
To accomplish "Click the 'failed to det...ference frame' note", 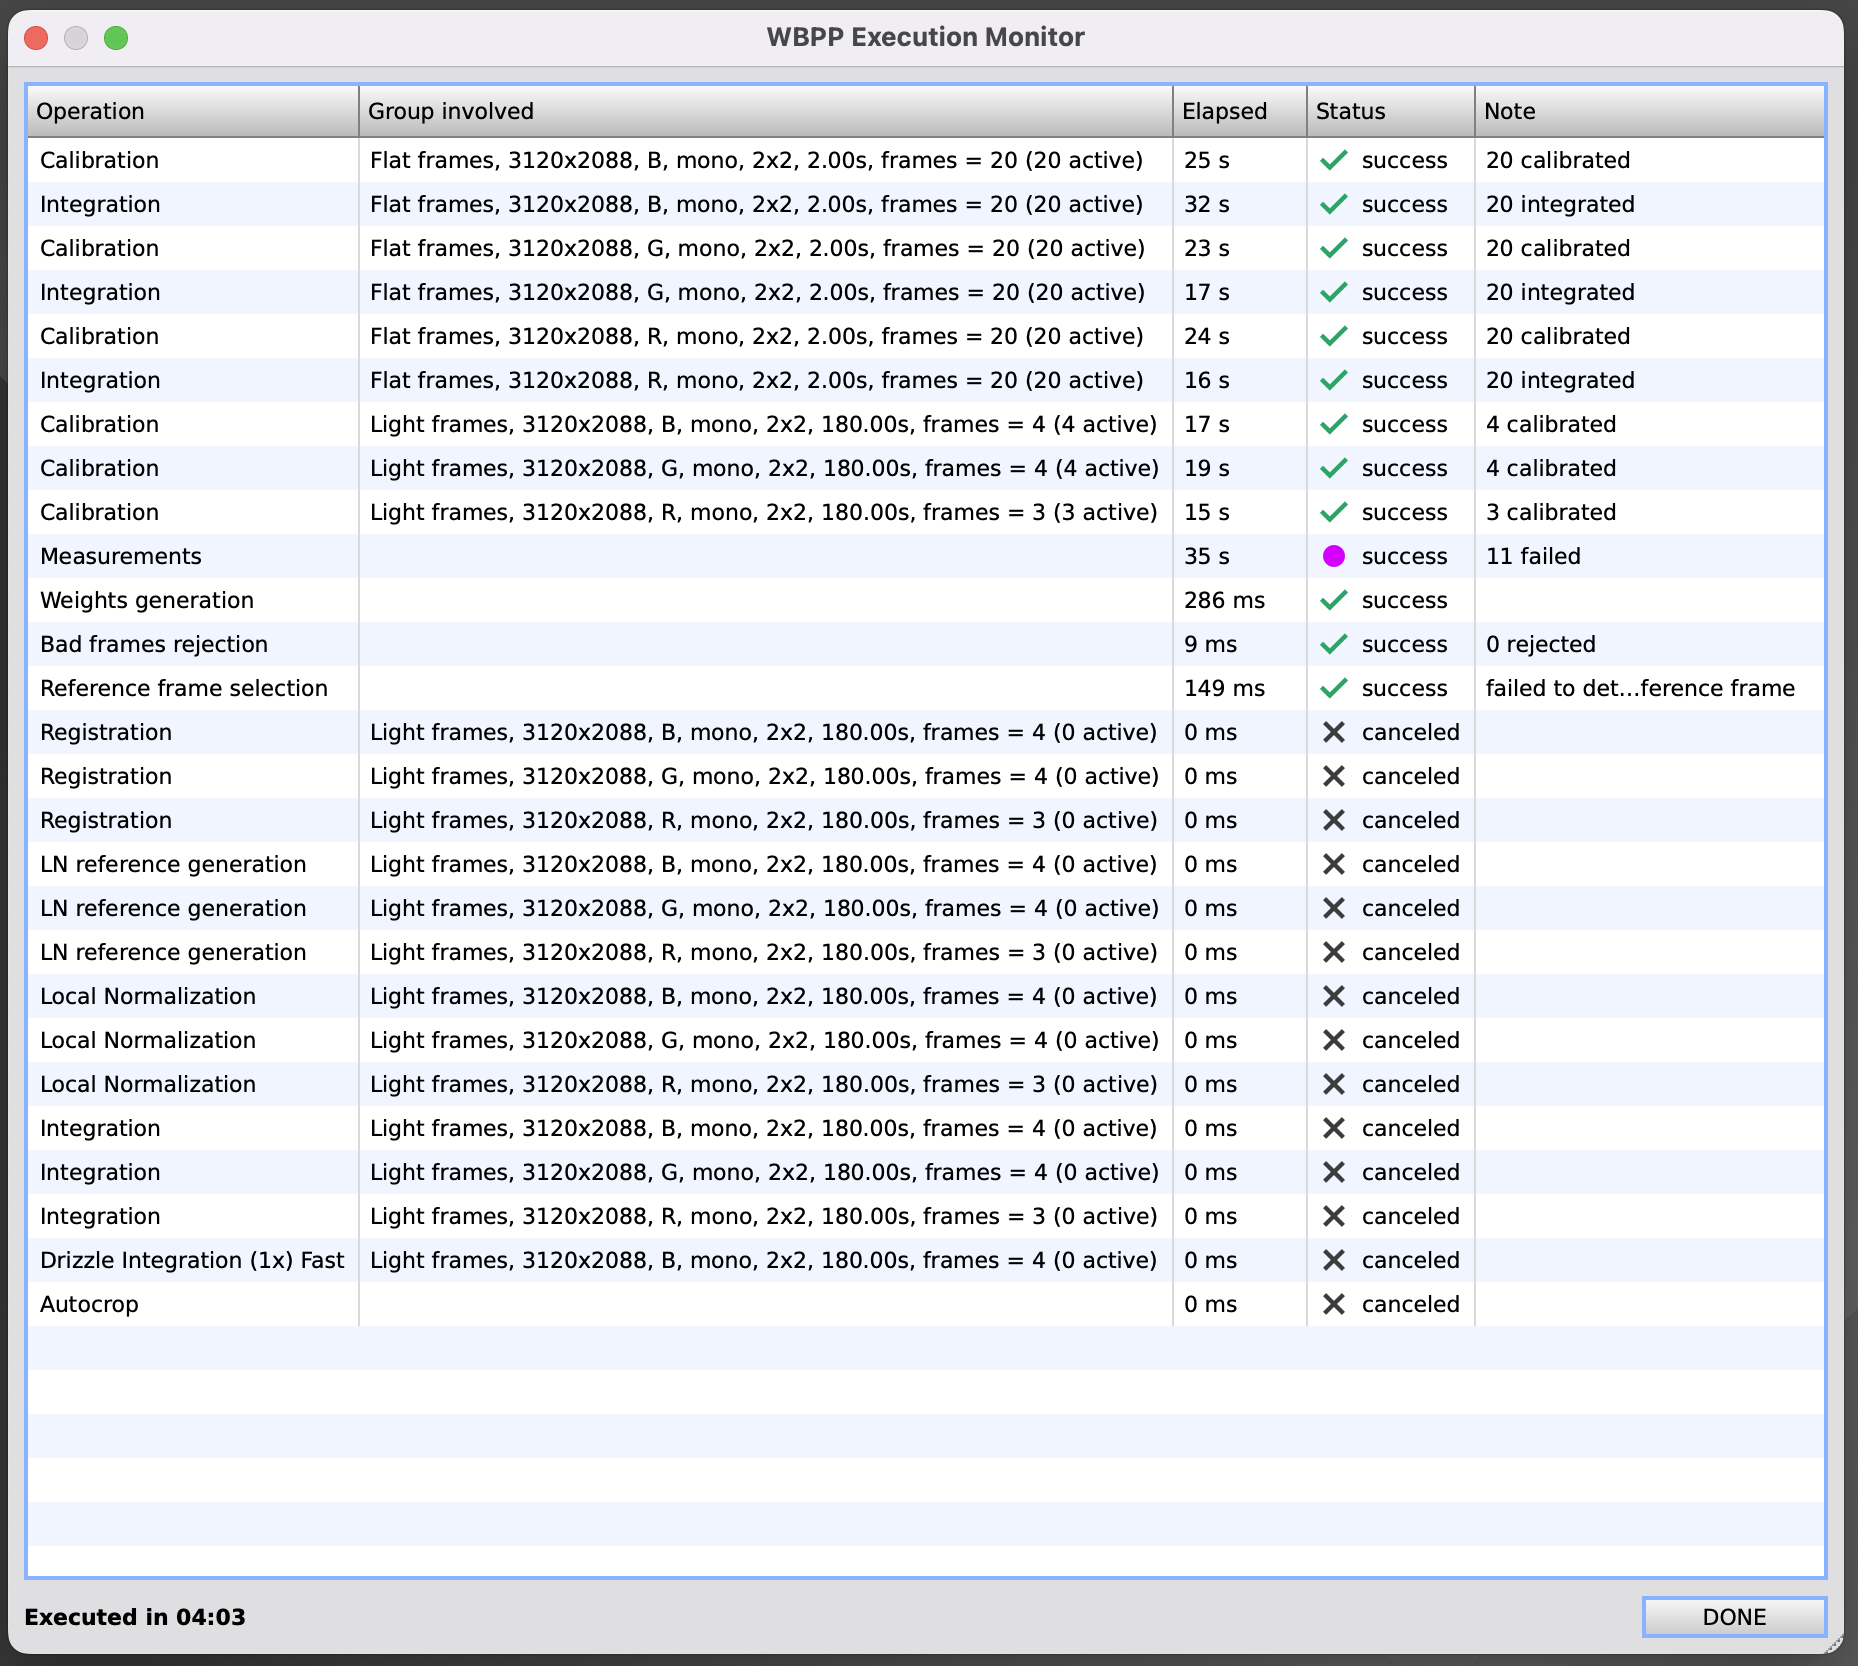I will point(1639,688).
